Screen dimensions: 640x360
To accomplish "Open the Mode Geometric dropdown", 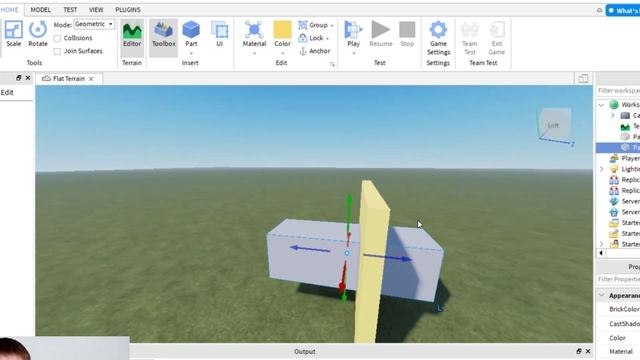I will (x=94, y=24).
